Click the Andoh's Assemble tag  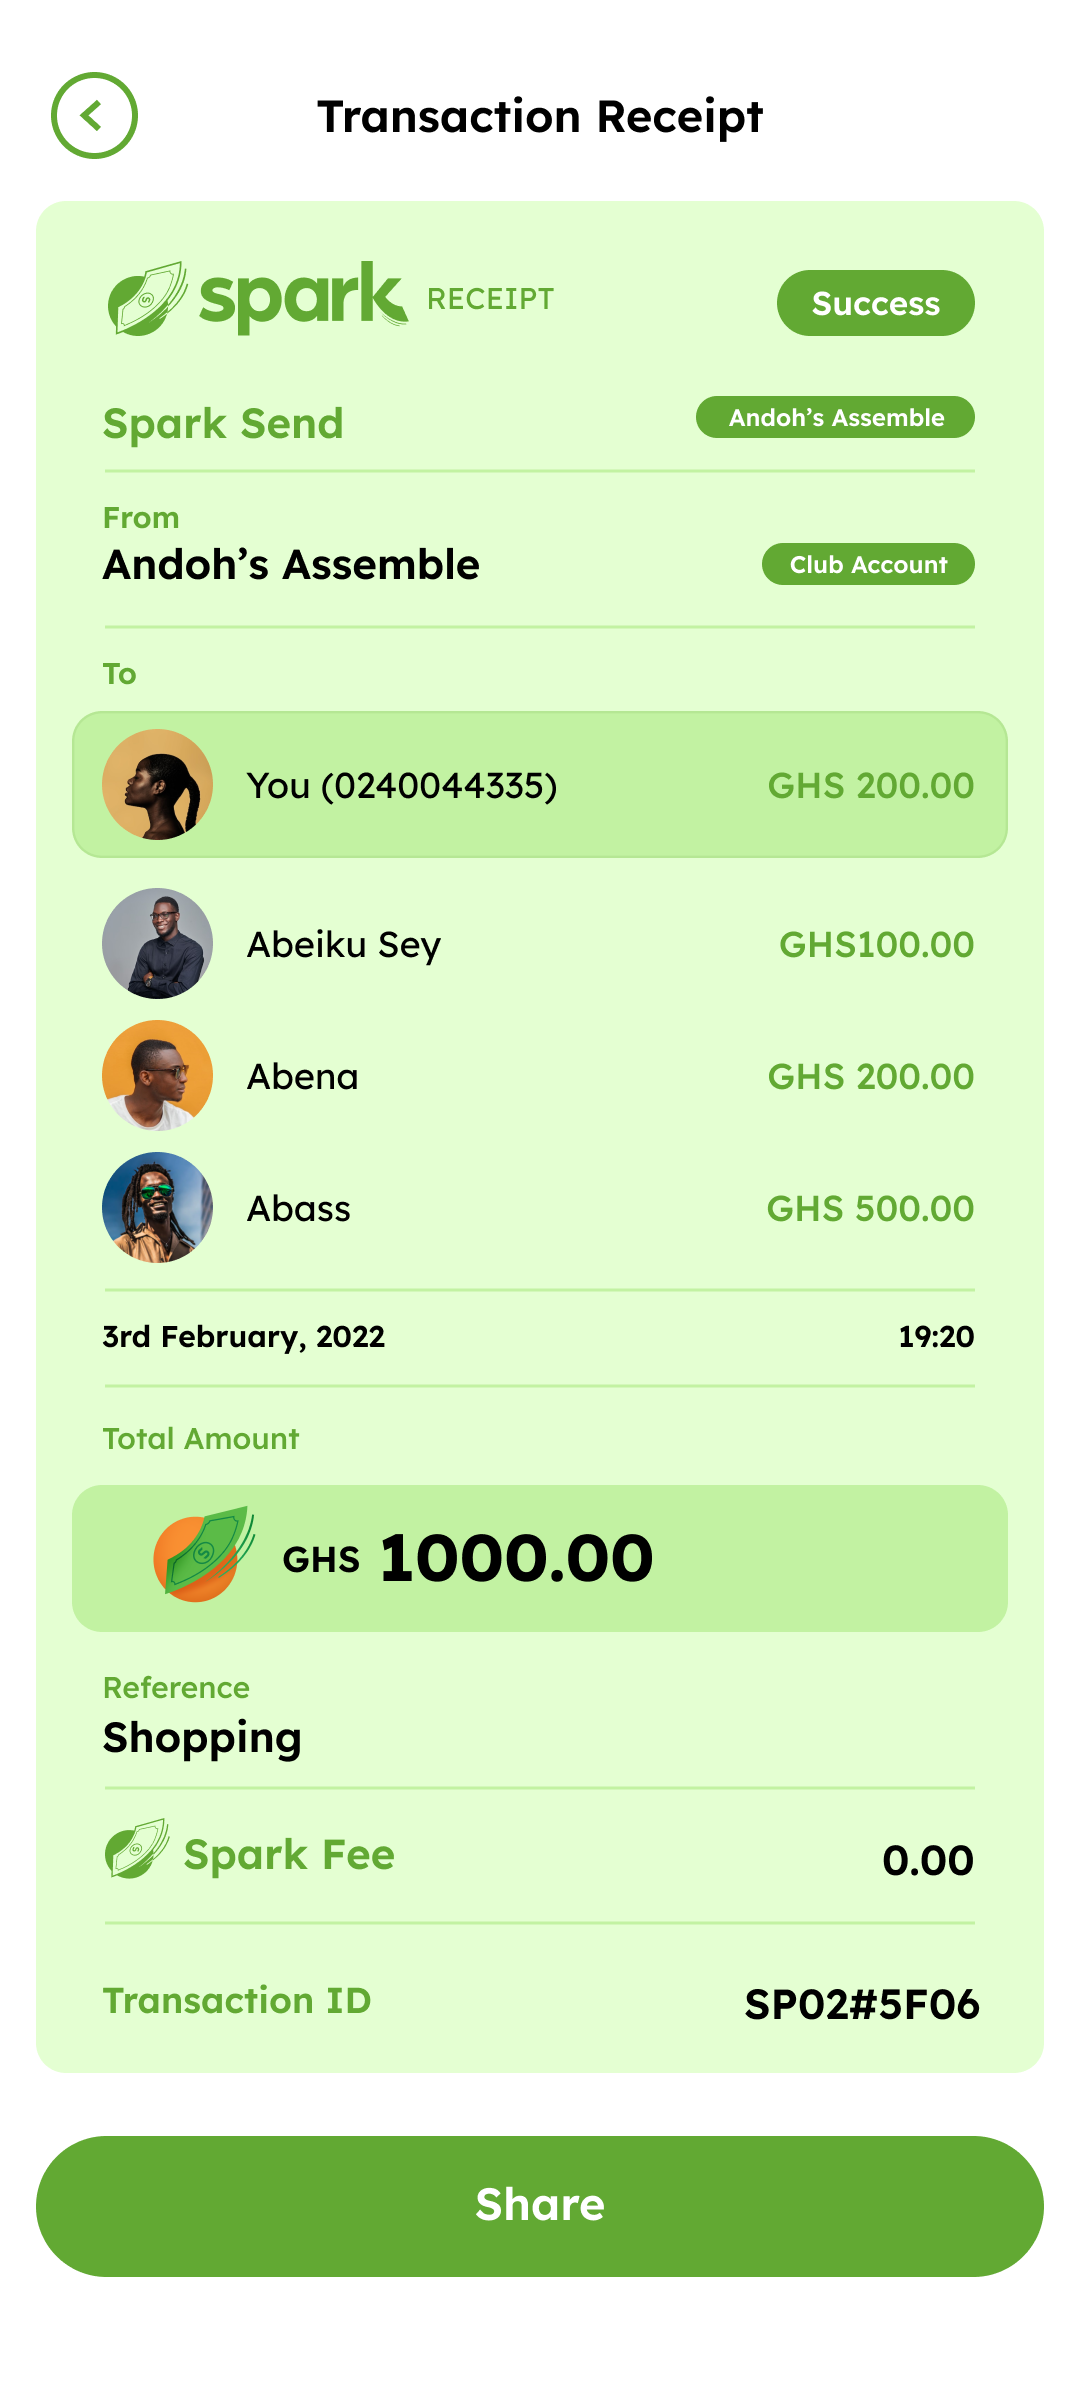(835, 417)
